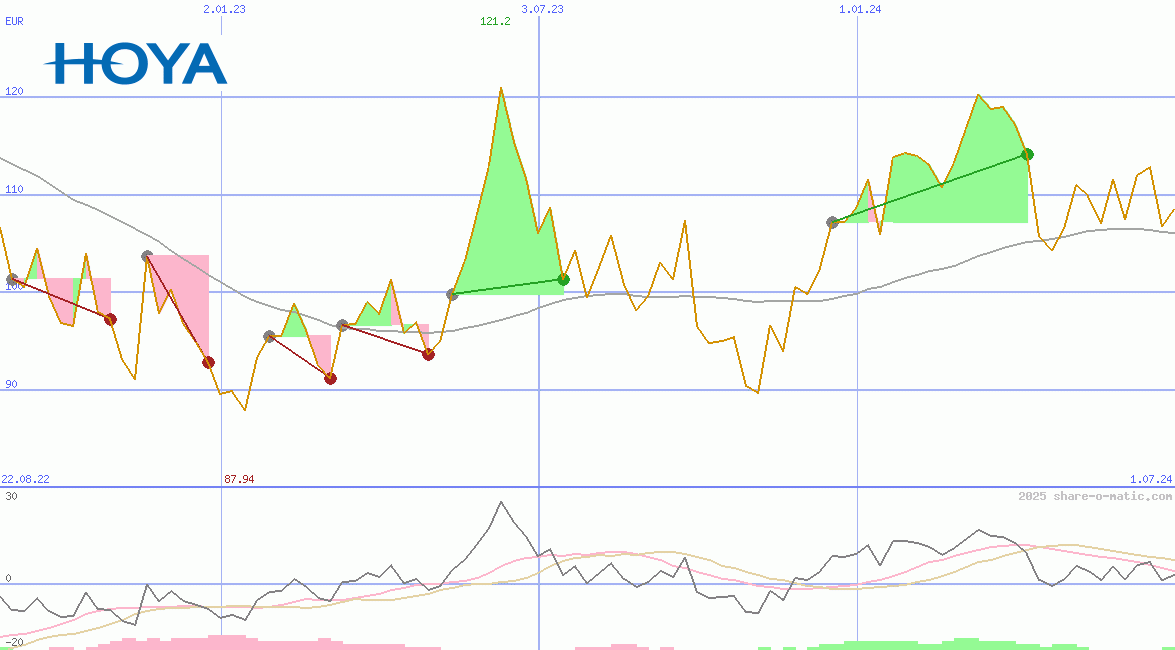Click the 90 price axis label

point(11,385)
